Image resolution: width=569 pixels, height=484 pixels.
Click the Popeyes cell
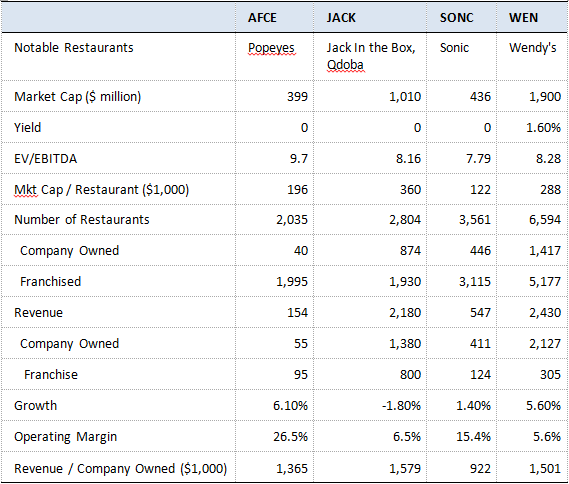coord(271,48)
